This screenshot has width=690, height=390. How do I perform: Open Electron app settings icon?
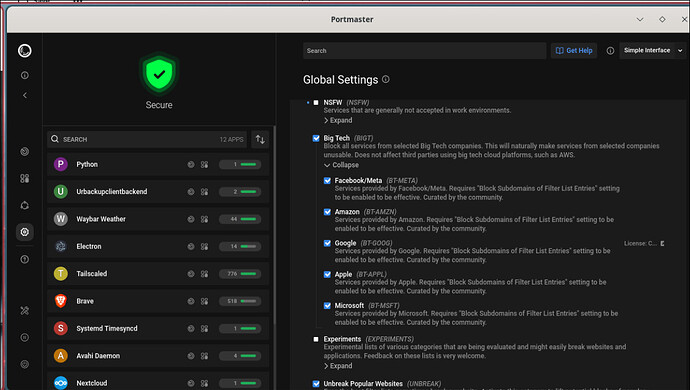(205, 246)
